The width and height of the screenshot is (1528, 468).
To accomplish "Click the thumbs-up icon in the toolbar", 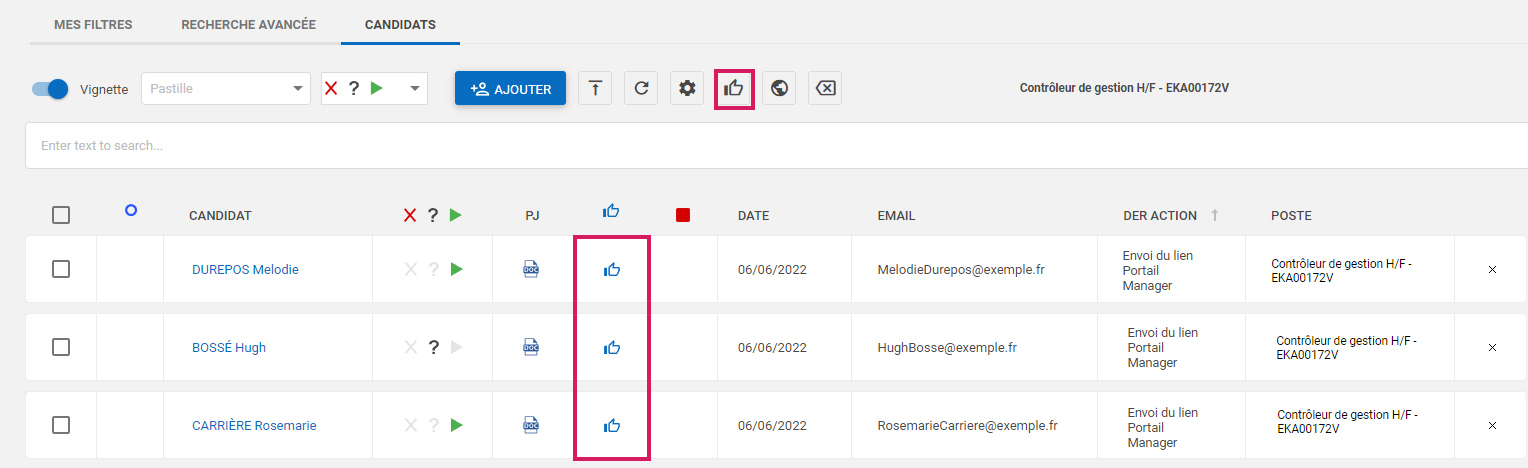I will [x=733, y=88].
